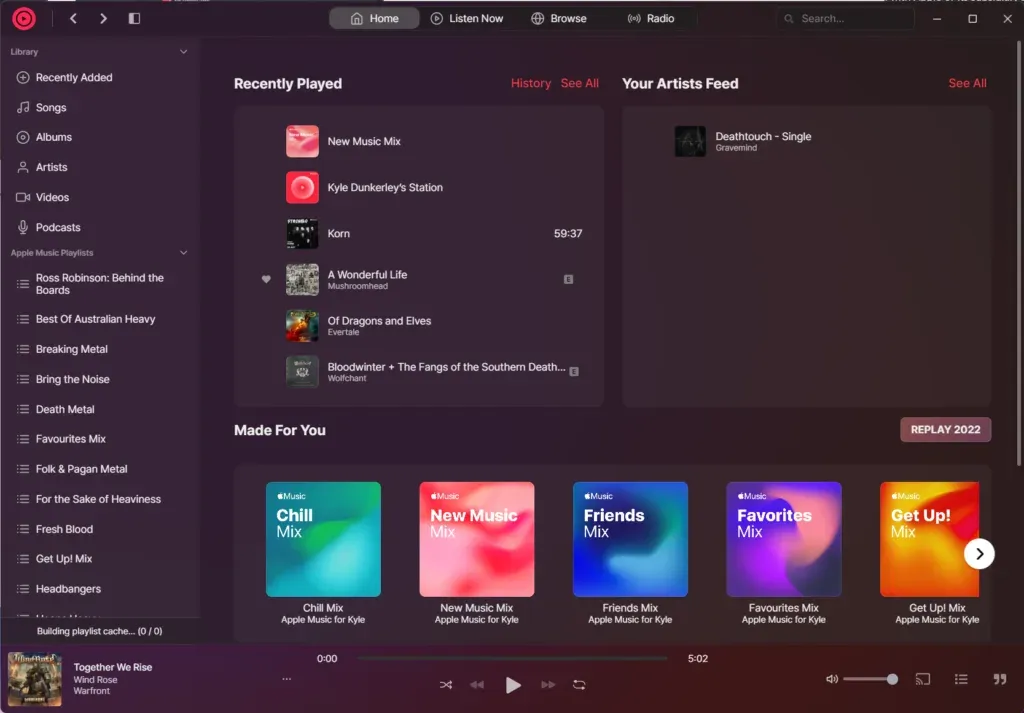Select Of Dragons and Elves row

[419, 326]
